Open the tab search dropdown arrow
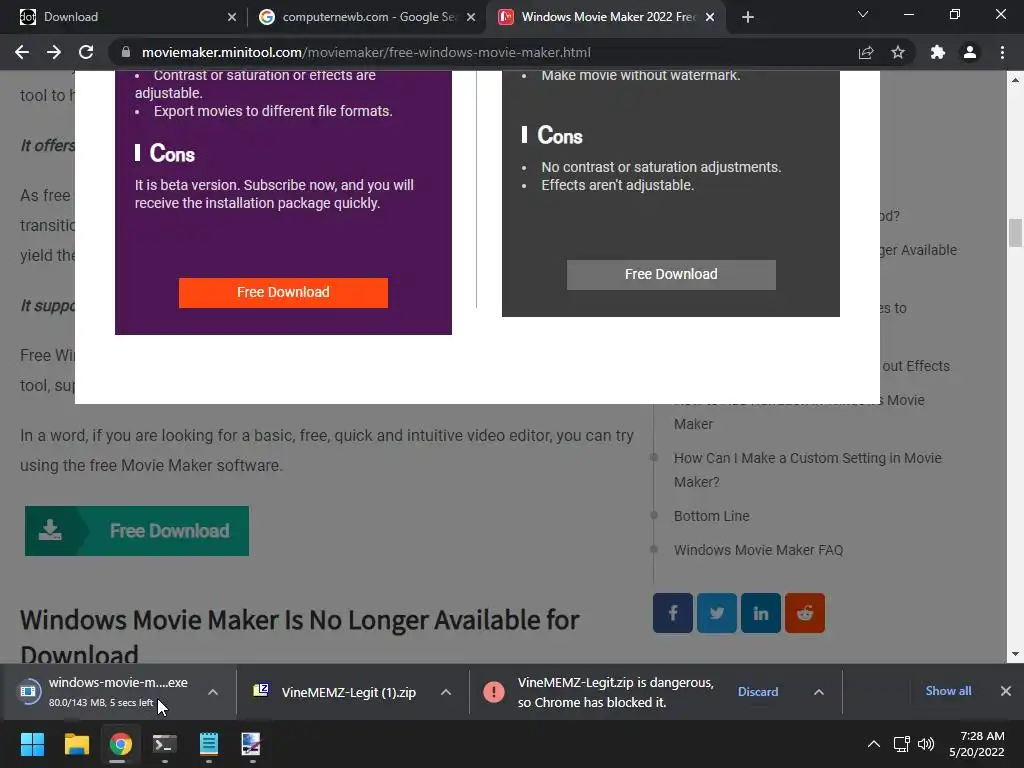 863,14
